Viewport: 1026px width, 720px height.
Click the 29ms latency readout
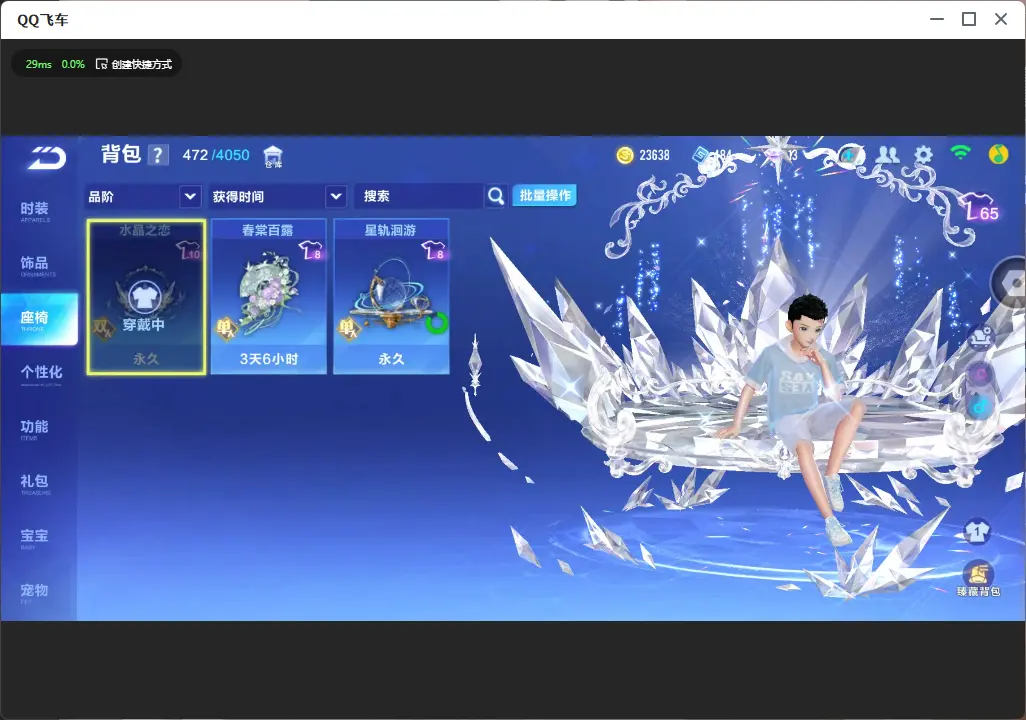(39, 64)
